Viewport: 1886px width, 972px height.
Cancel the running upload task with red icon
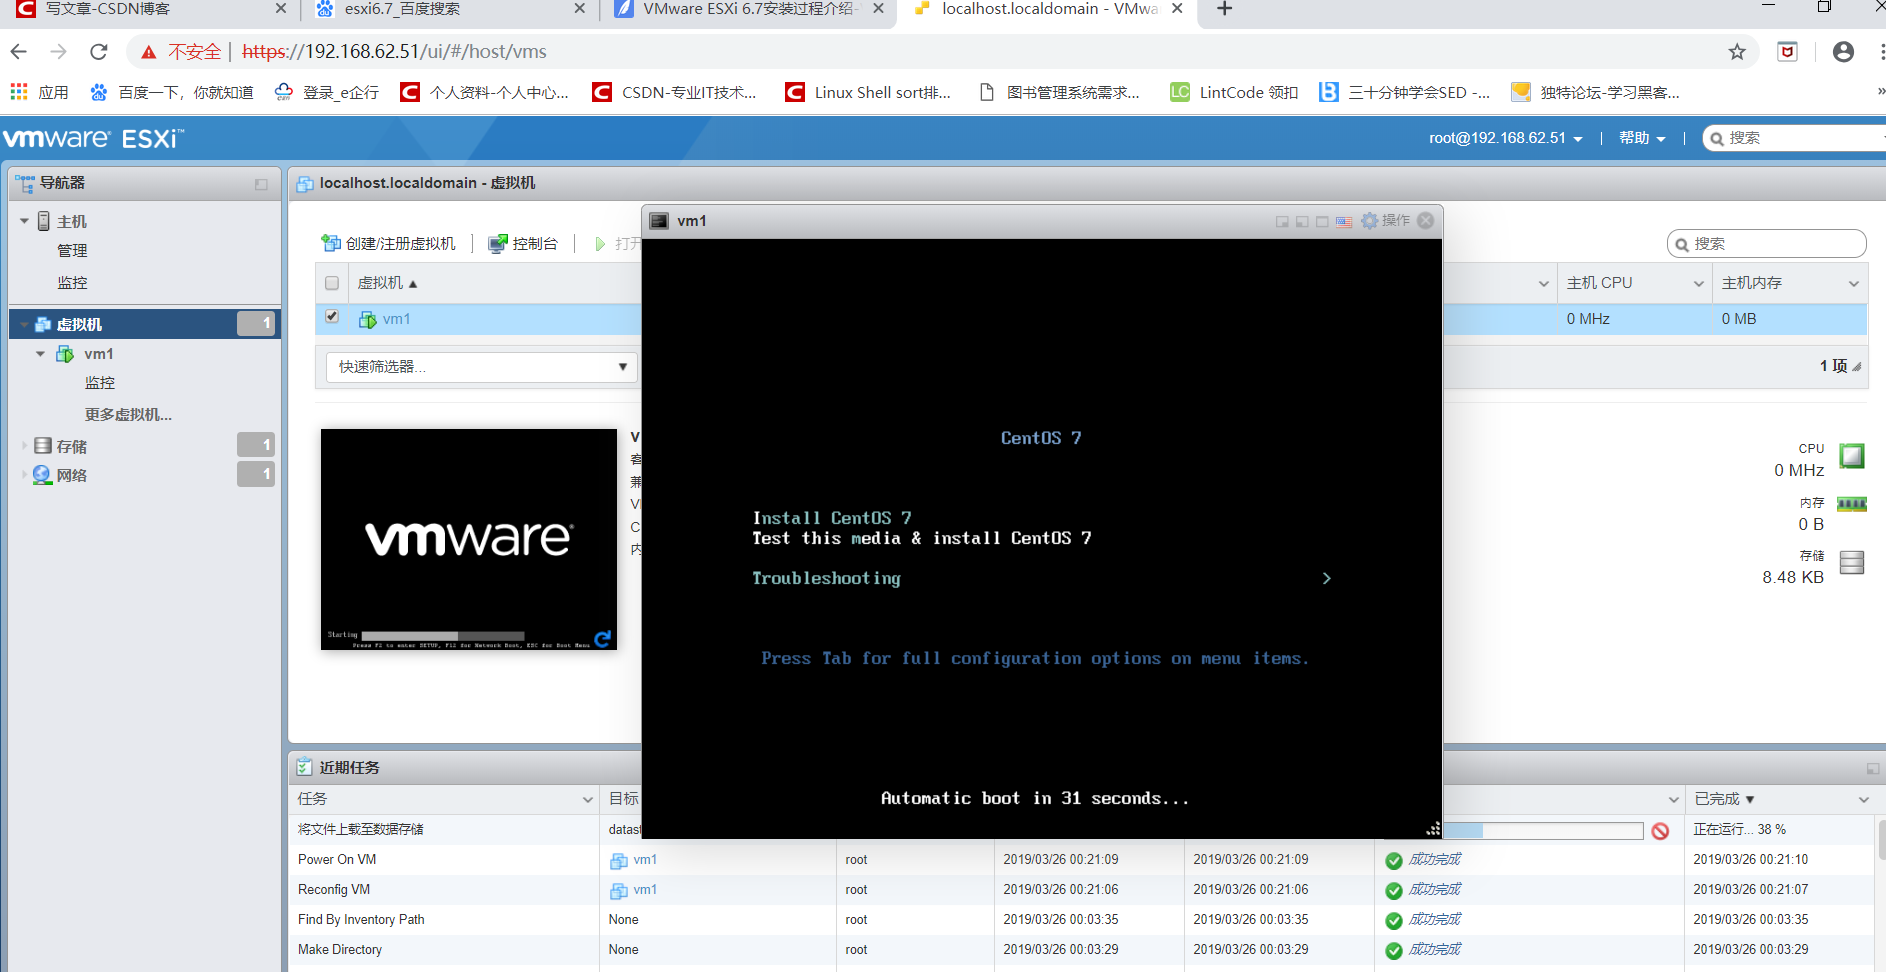(1660, 831)
